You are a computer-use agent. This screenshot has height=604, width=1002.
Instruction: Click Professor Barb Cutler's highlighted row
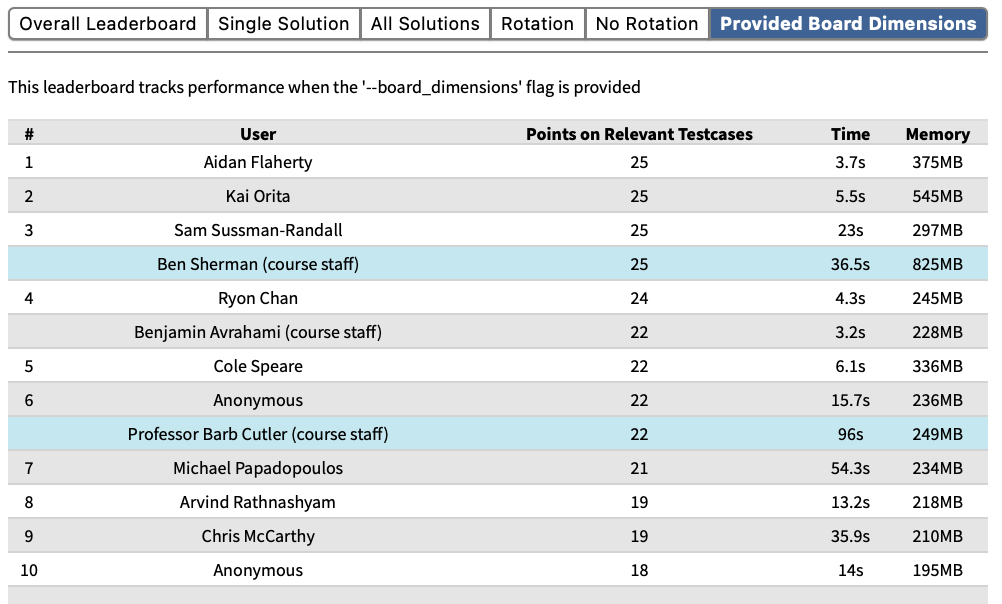[x=258, y=434]
